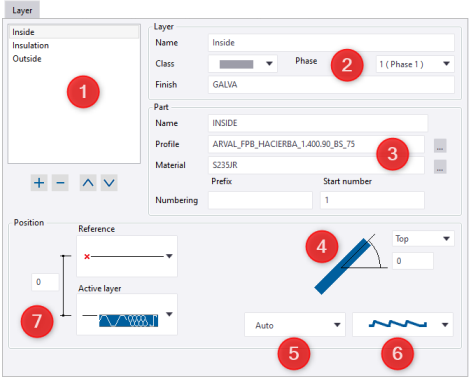Open the profile shape orientation dropdown
The height and width of the screenshot is (378, 470).
(x=403, y=325)
